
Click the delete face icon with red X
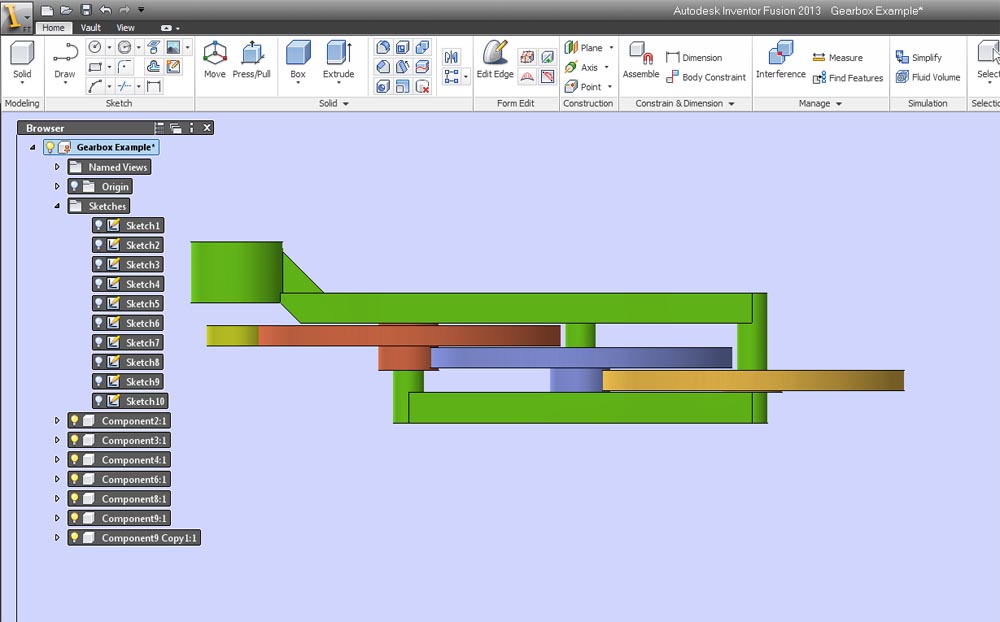(x=422, y=86)
